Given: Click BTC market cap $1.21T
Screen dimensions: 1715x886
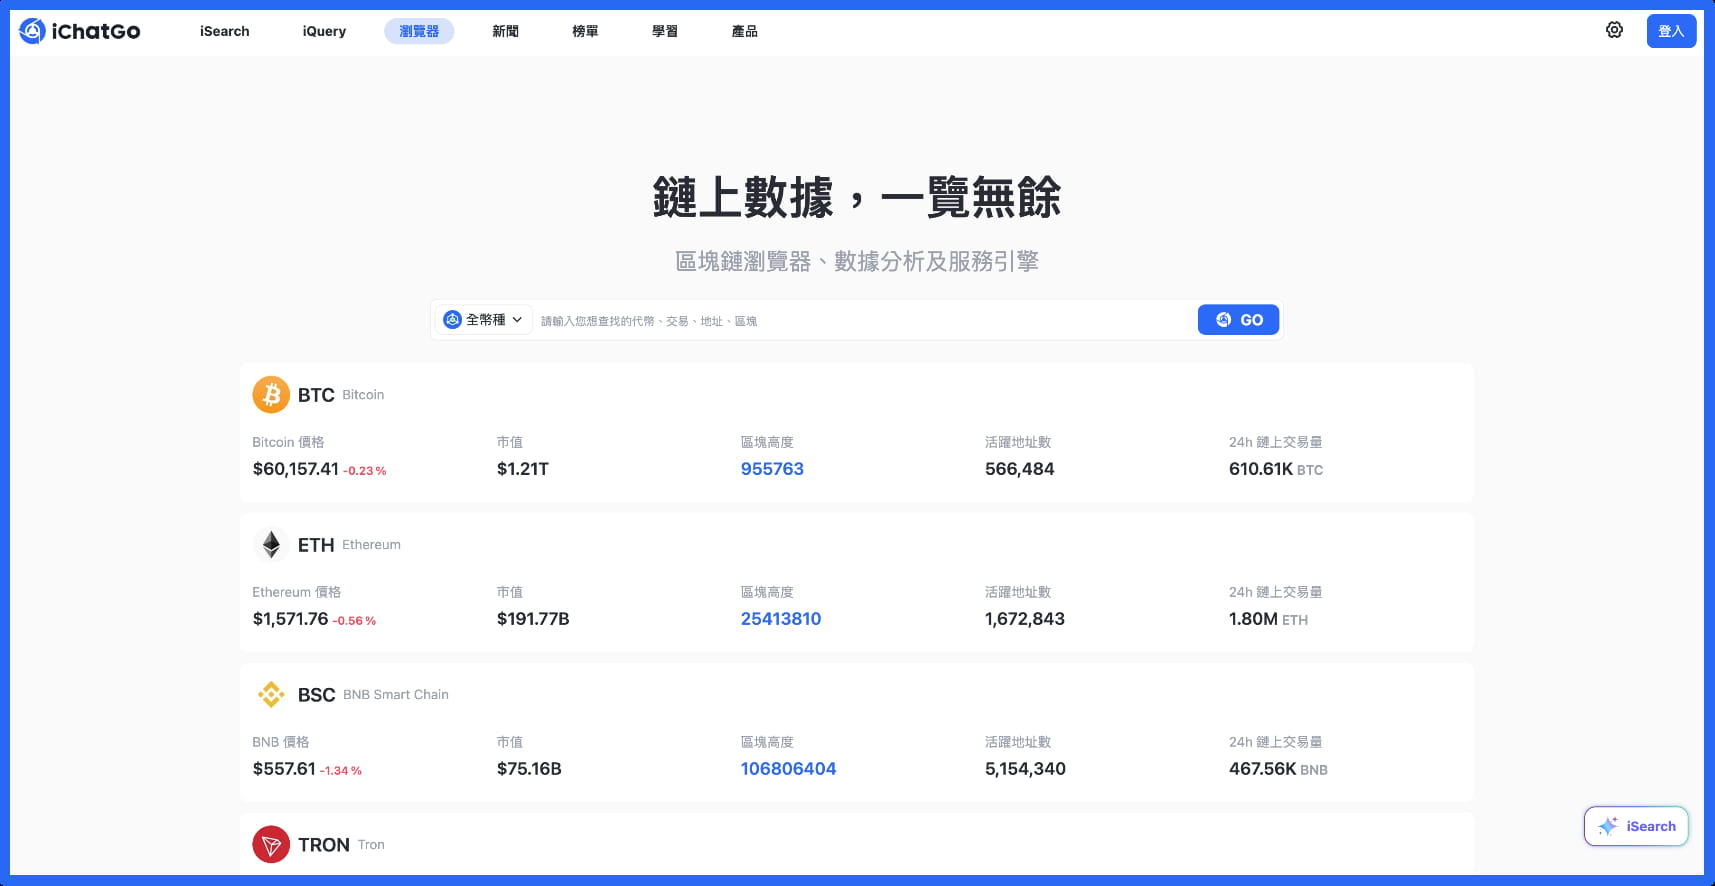Looking at the screenshot, I should pyautogui.click(x=523, y=469).
